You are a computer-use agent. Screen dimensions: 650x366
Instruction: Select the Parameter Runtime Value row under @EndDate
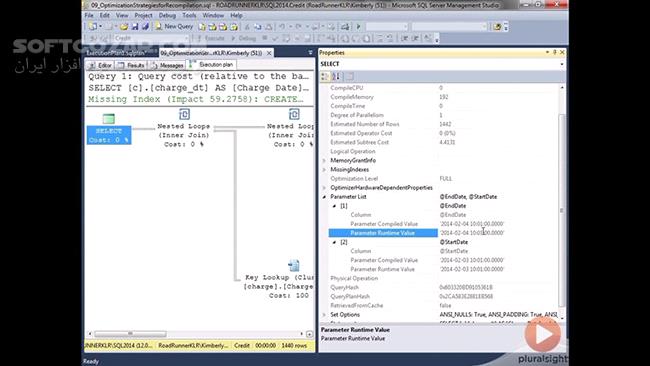[444, 233]
